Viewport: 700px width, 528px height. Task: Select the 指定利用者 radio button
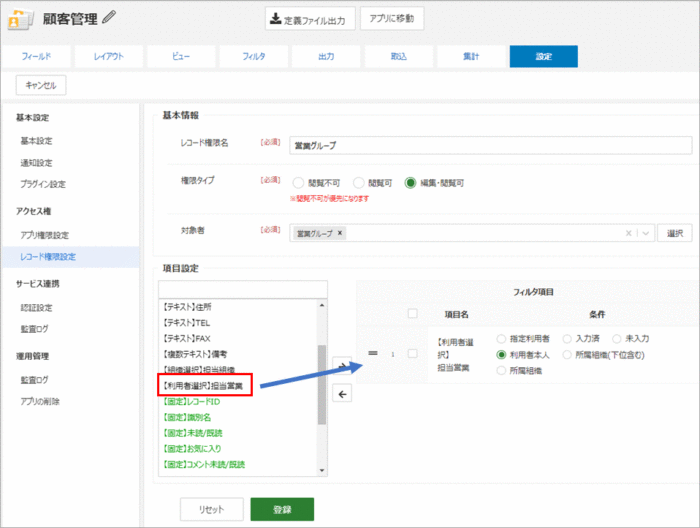[x=501, y=339]
